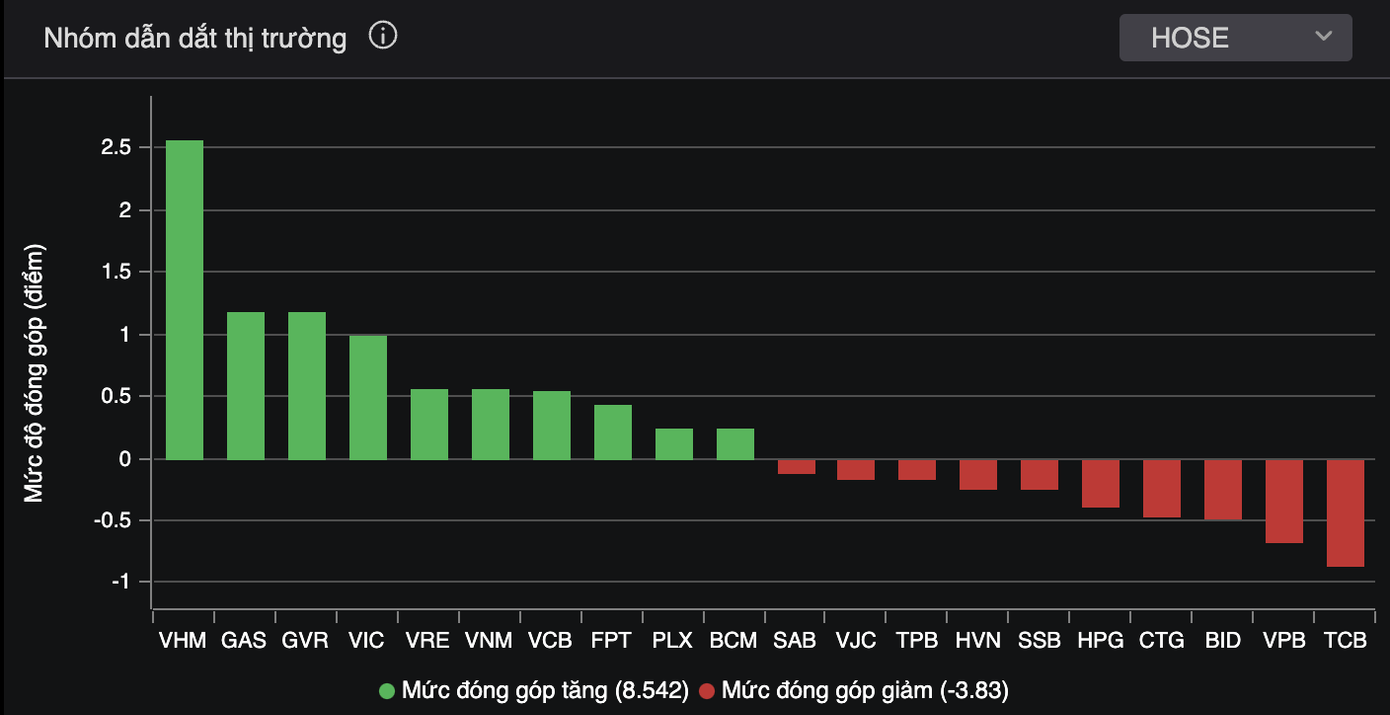Click the red BID bar
This screenshot has width=1390, height=715.
(x=1223, y=490)
